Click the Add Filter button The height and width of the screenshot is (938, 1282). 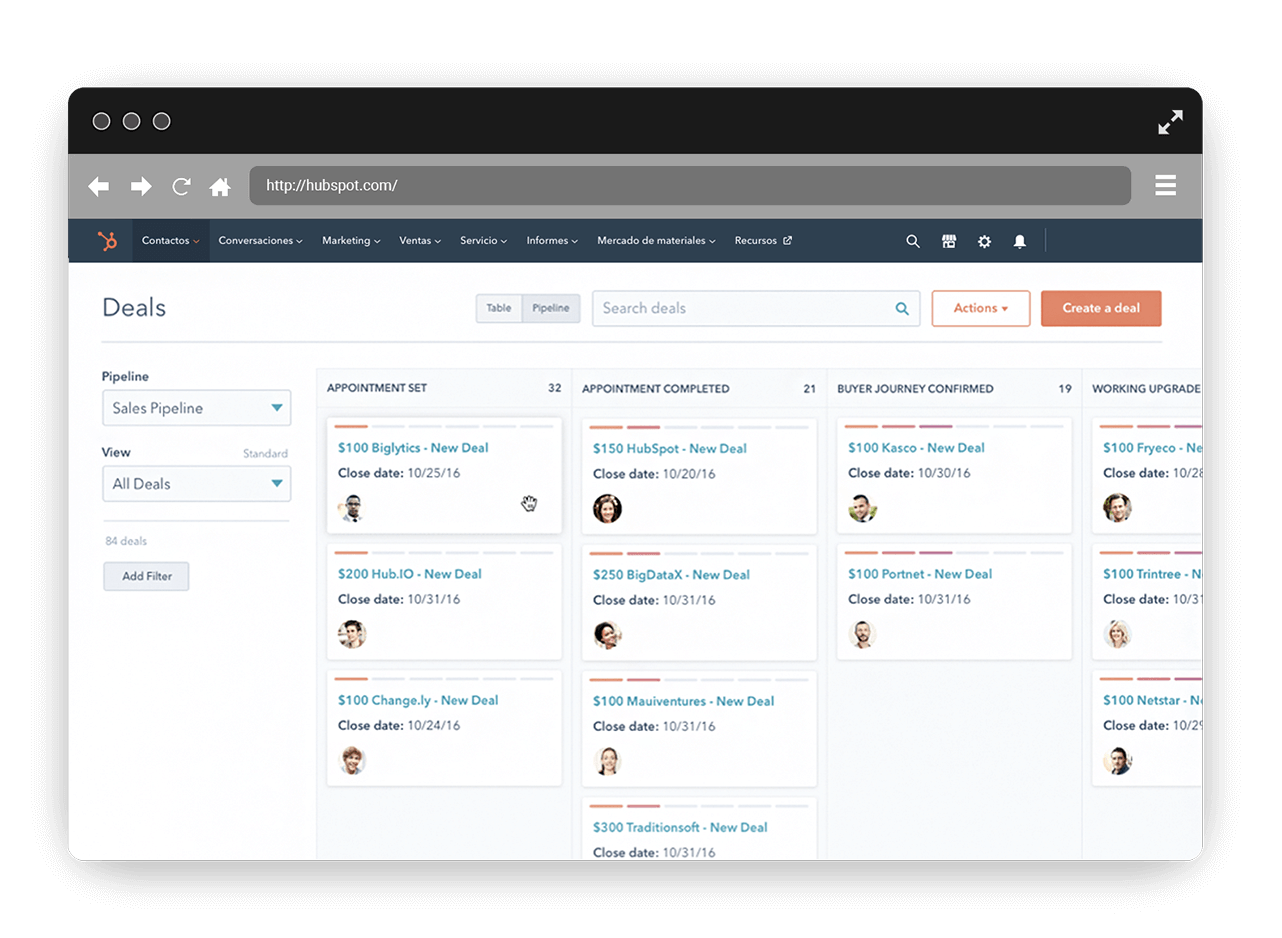tap(146, 577)
